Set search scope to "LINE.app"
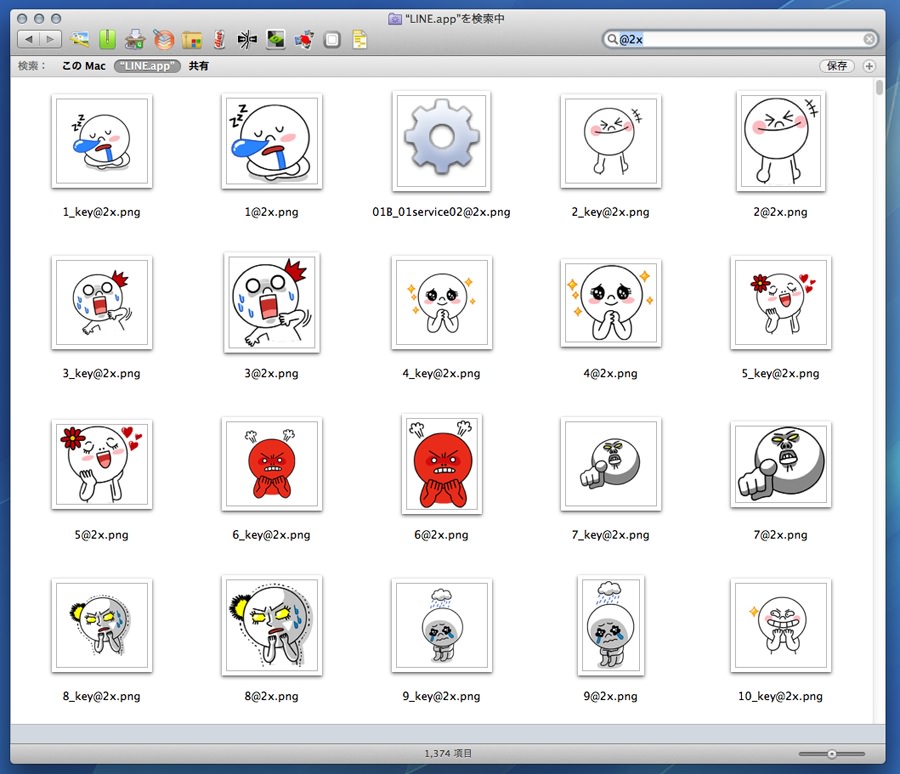900x774 pixels. (148, 66)
